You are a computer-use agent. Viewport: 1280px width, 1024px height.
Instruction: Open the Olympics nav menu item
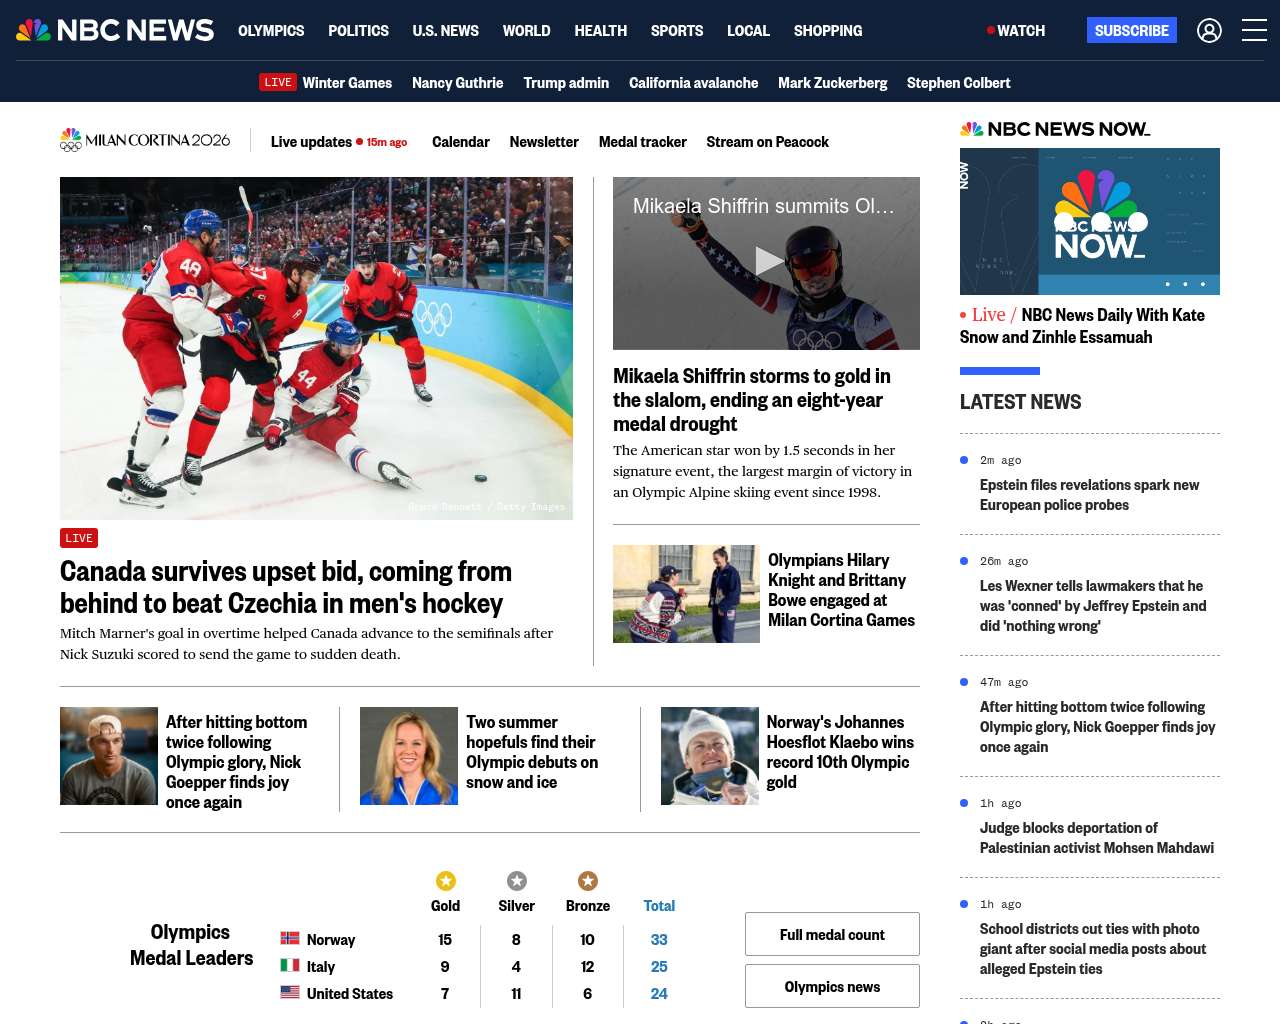(x=271, y=31)
